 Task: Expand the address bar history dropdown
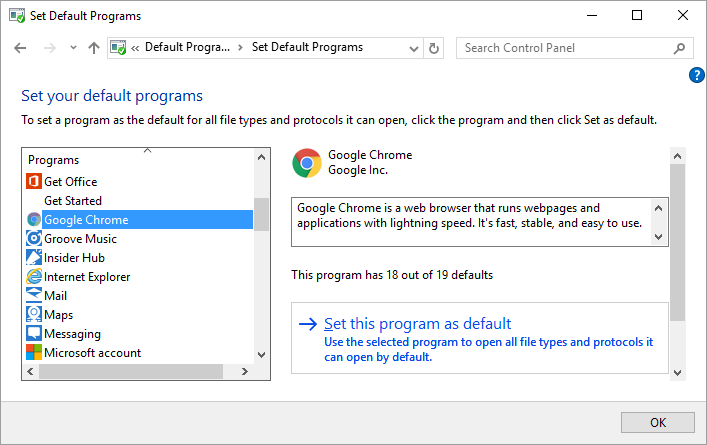coord(413,48)
